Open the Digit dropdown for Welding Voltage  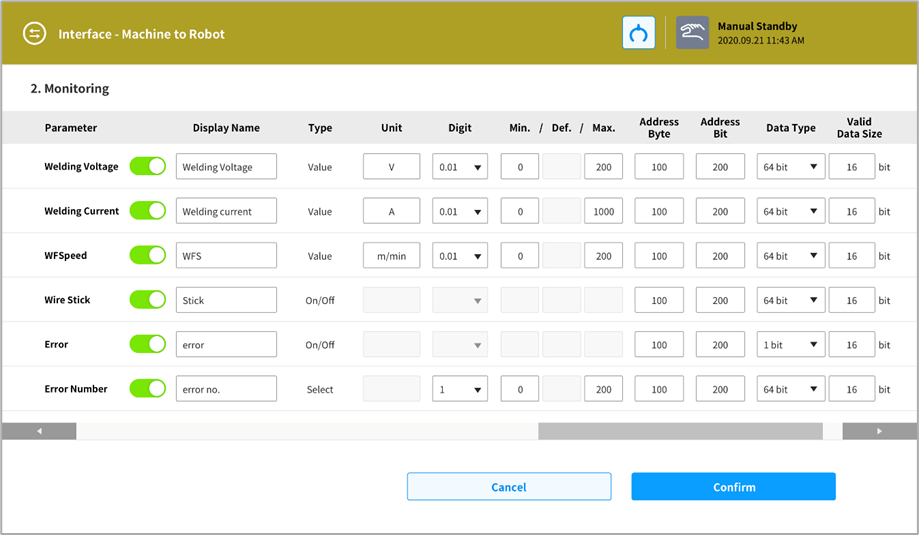460,167
